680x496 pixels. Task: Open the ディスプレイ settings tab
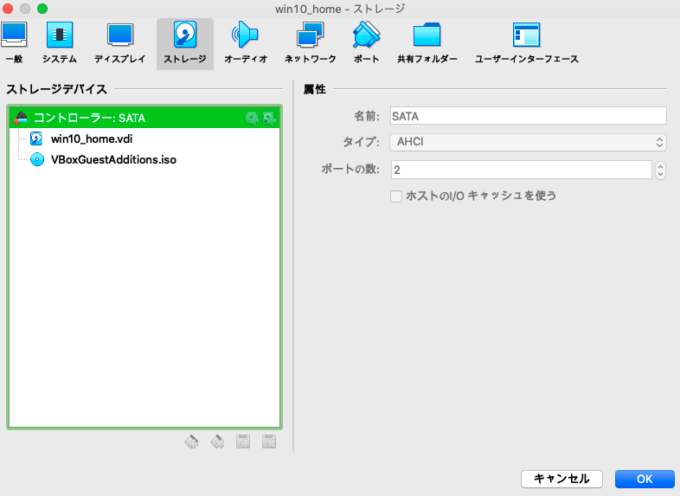120,43
